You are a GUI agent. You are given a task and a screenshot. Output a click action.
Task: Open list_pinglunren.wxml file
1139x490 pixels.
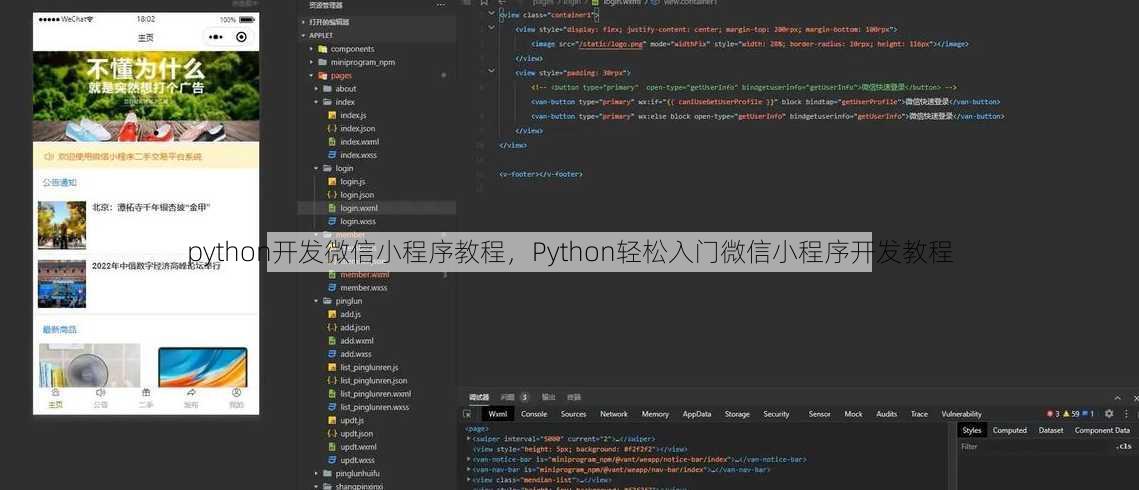(376, 394)
